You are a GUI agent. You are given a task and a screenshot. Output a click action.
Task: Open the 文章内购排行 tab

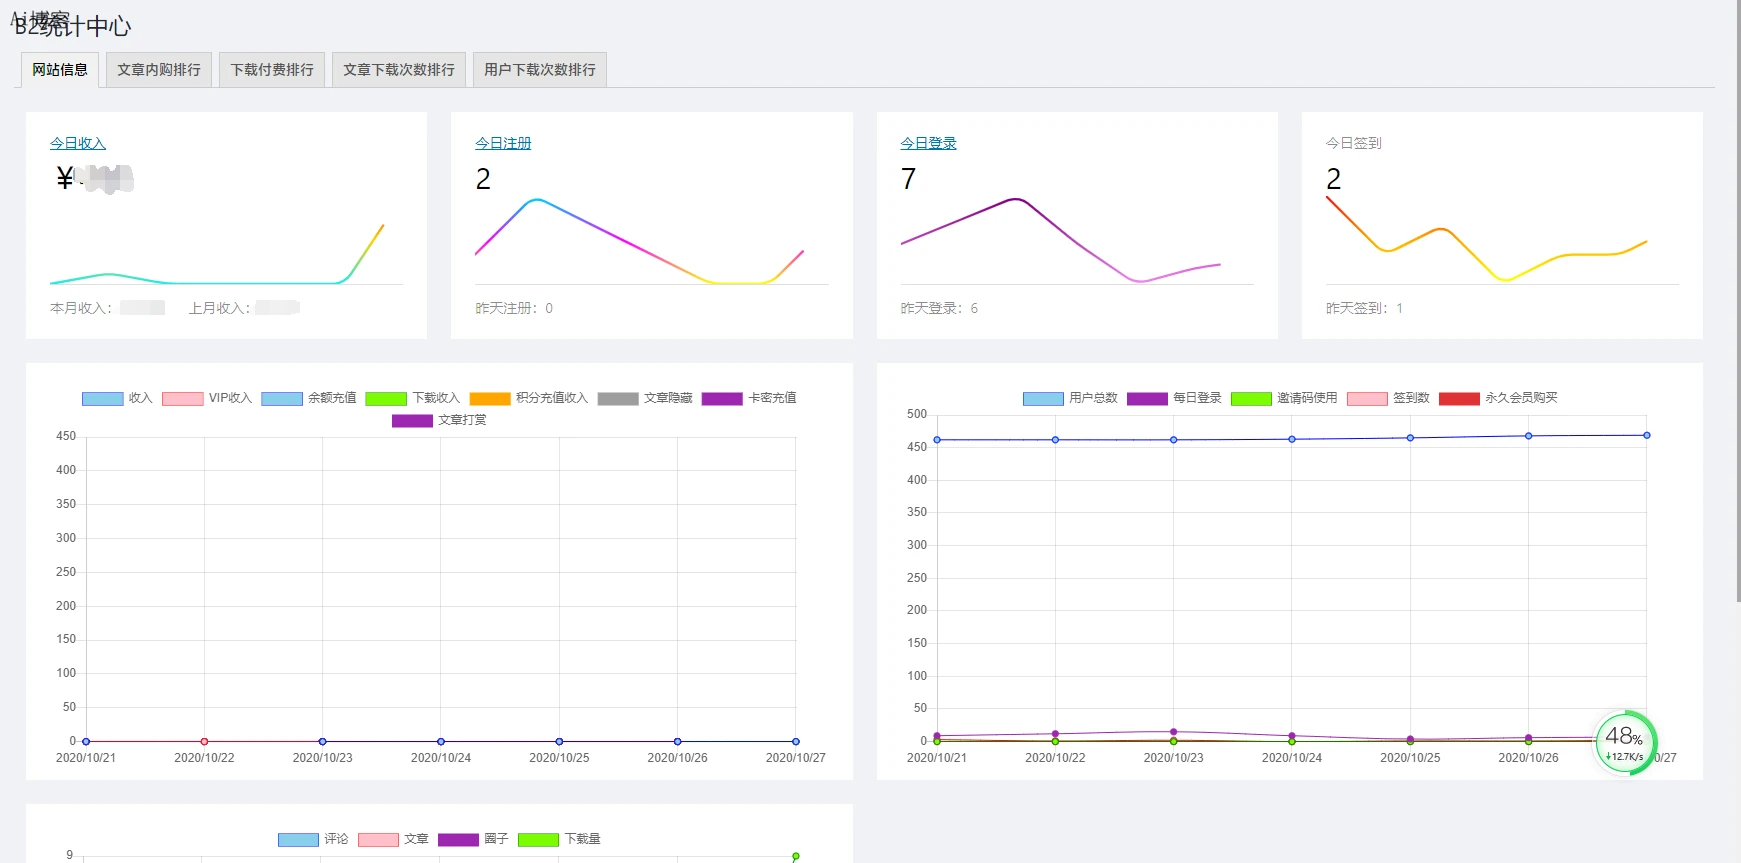(158, 70)
